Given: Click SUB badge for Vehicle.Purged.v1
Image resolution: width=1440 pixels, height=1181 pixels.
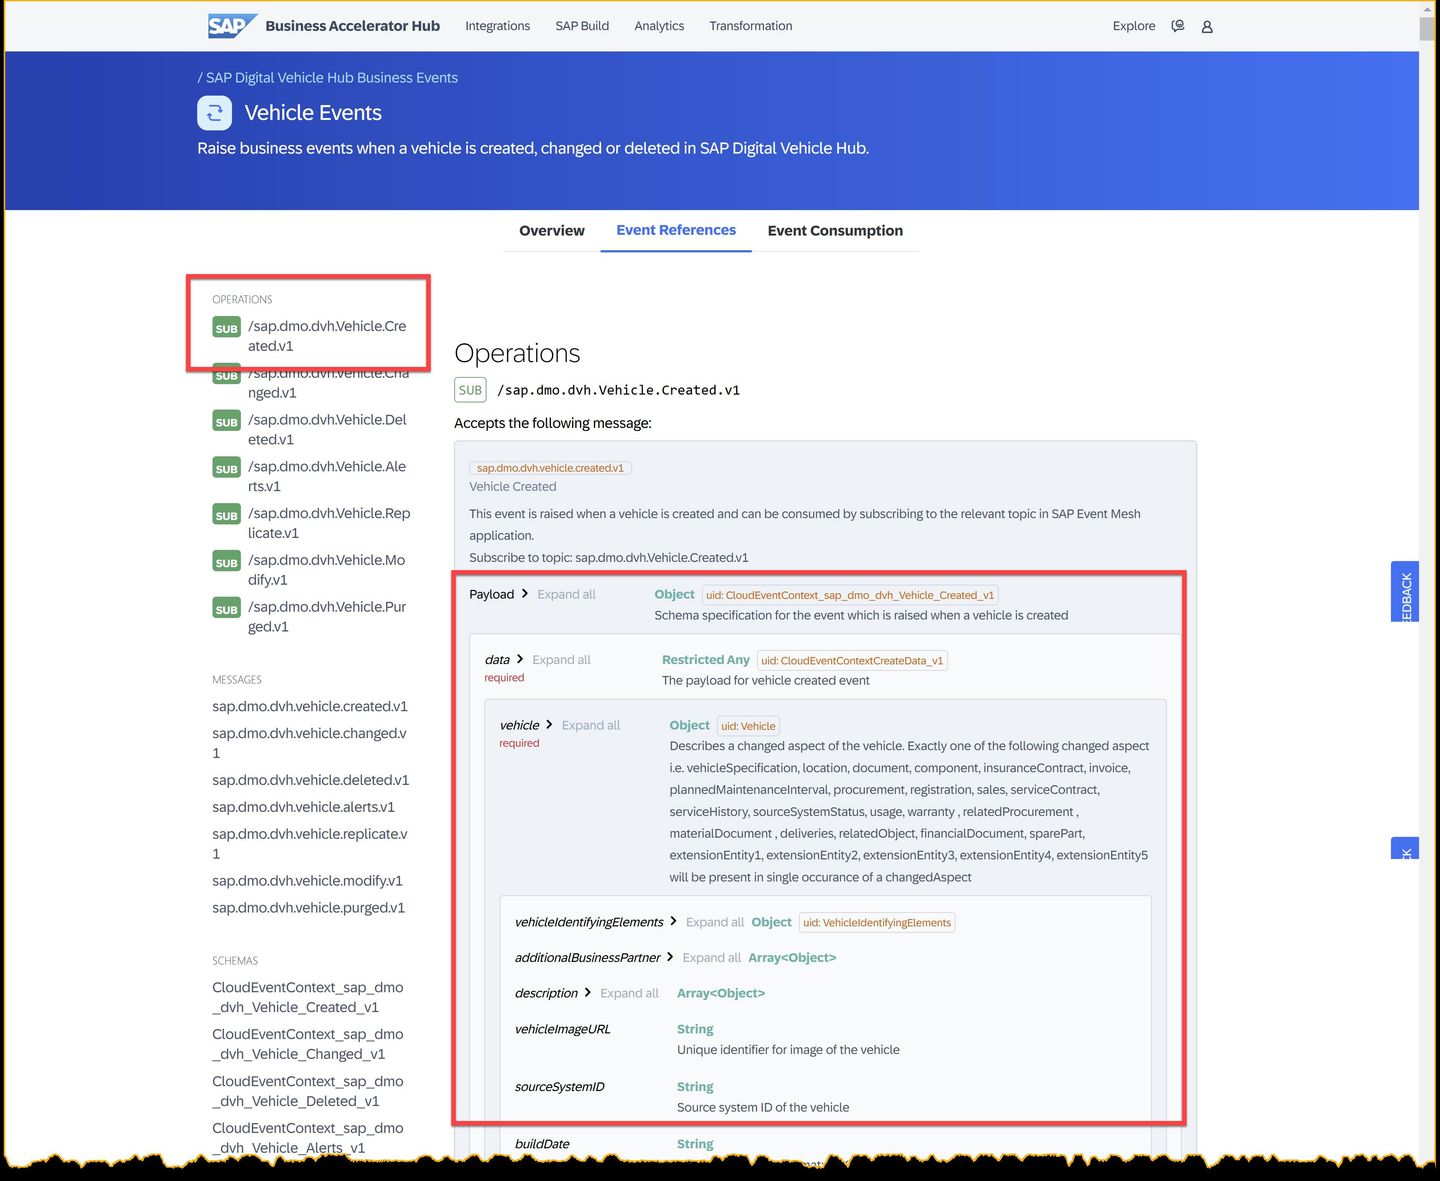Looking at the screenshot, I should pos(227,610).
